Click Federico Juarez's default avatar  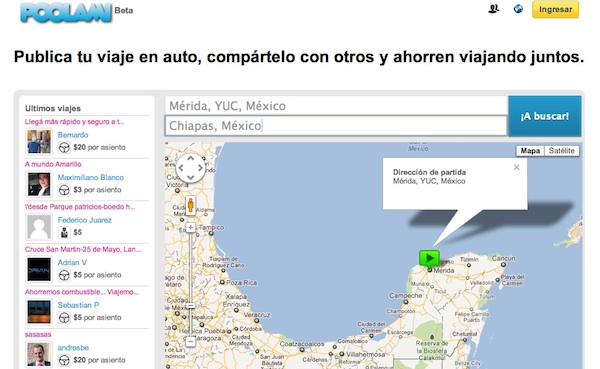[x=39, y=227]
